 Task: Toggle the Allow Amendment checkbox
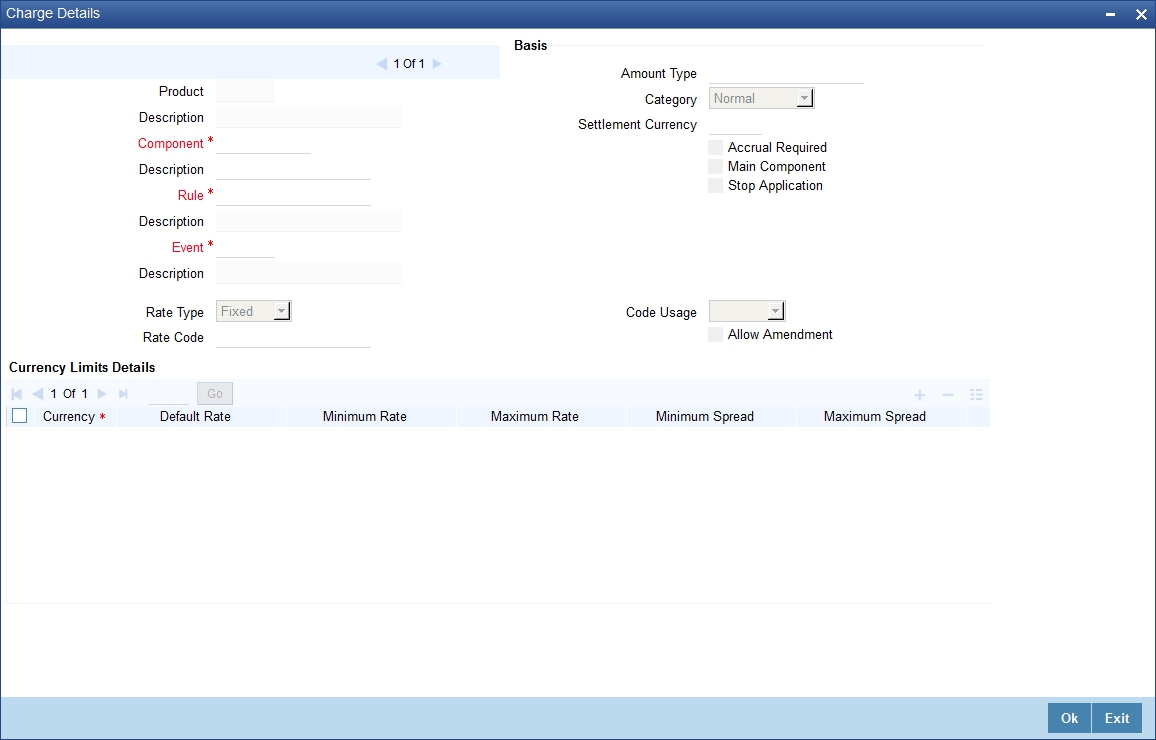point(715,335)
